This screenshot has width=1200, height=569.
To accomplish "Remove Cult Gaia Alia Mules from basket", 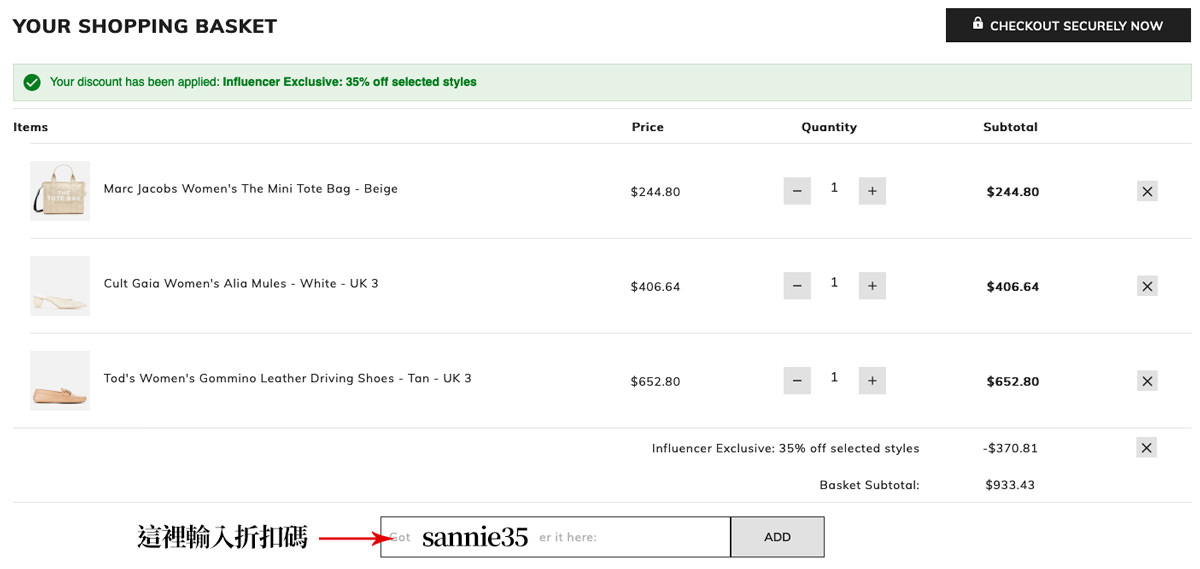I will (x=1147, y=286).
